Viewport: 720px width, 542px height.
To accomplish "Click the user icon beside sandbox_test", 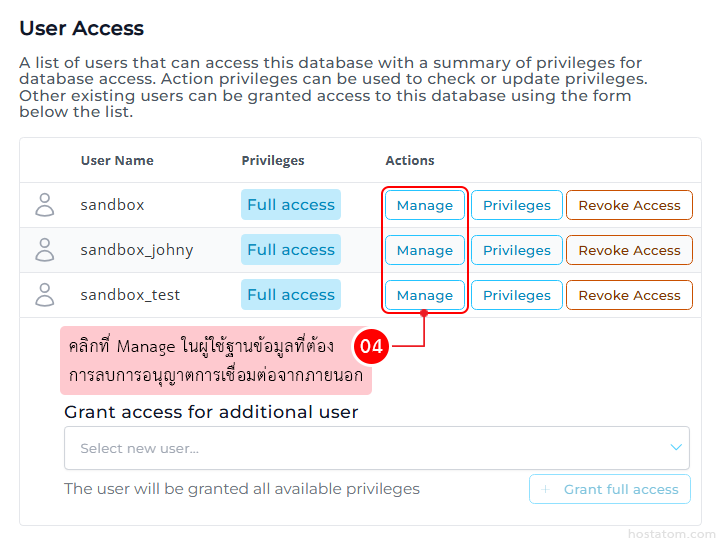I will [45, 295].
